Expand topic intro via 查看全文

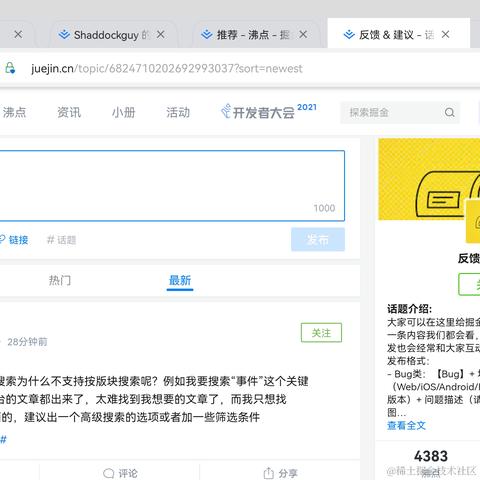click(x=407, y=425)
